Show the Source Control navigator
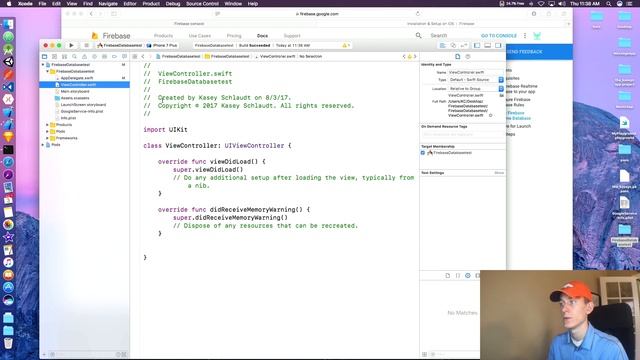Screen dimensions: 640x360 54,56
